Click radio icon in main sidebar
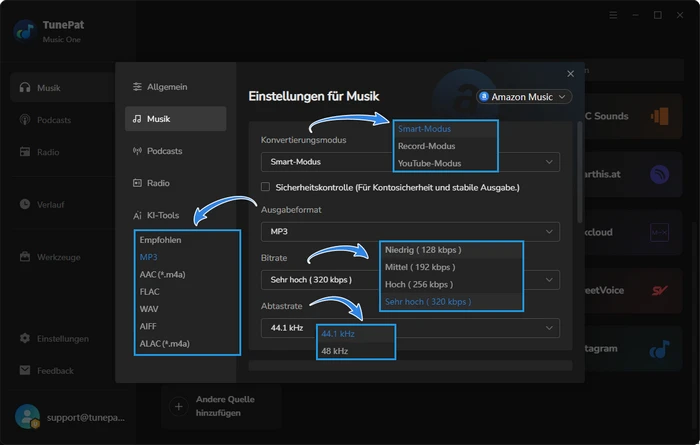Screen dimensions: 700x445 point(25,152)
